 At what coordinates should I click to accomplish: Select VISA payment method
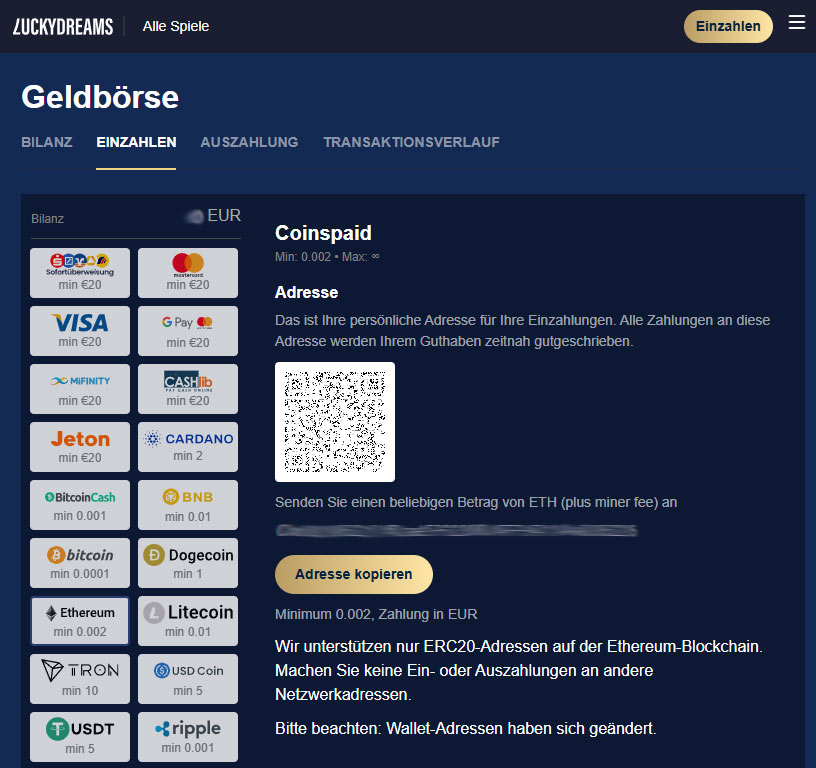point(80,331)
